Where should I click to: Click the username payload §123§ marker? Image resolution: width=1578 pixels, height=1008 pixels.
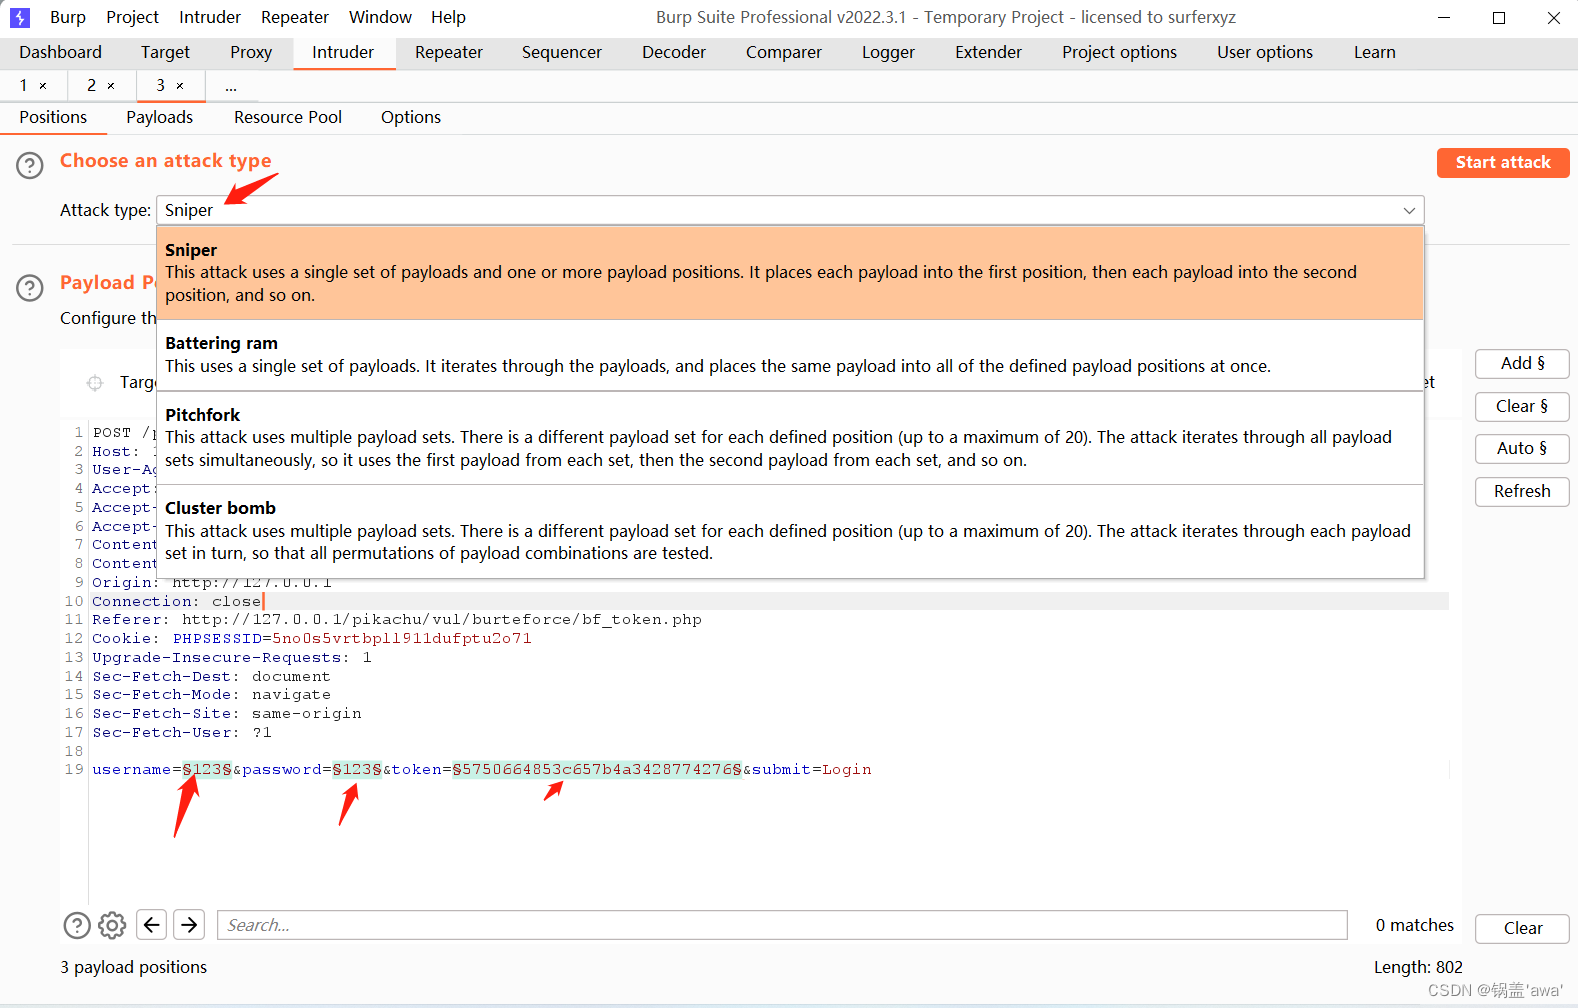click(x=207, y=769)
